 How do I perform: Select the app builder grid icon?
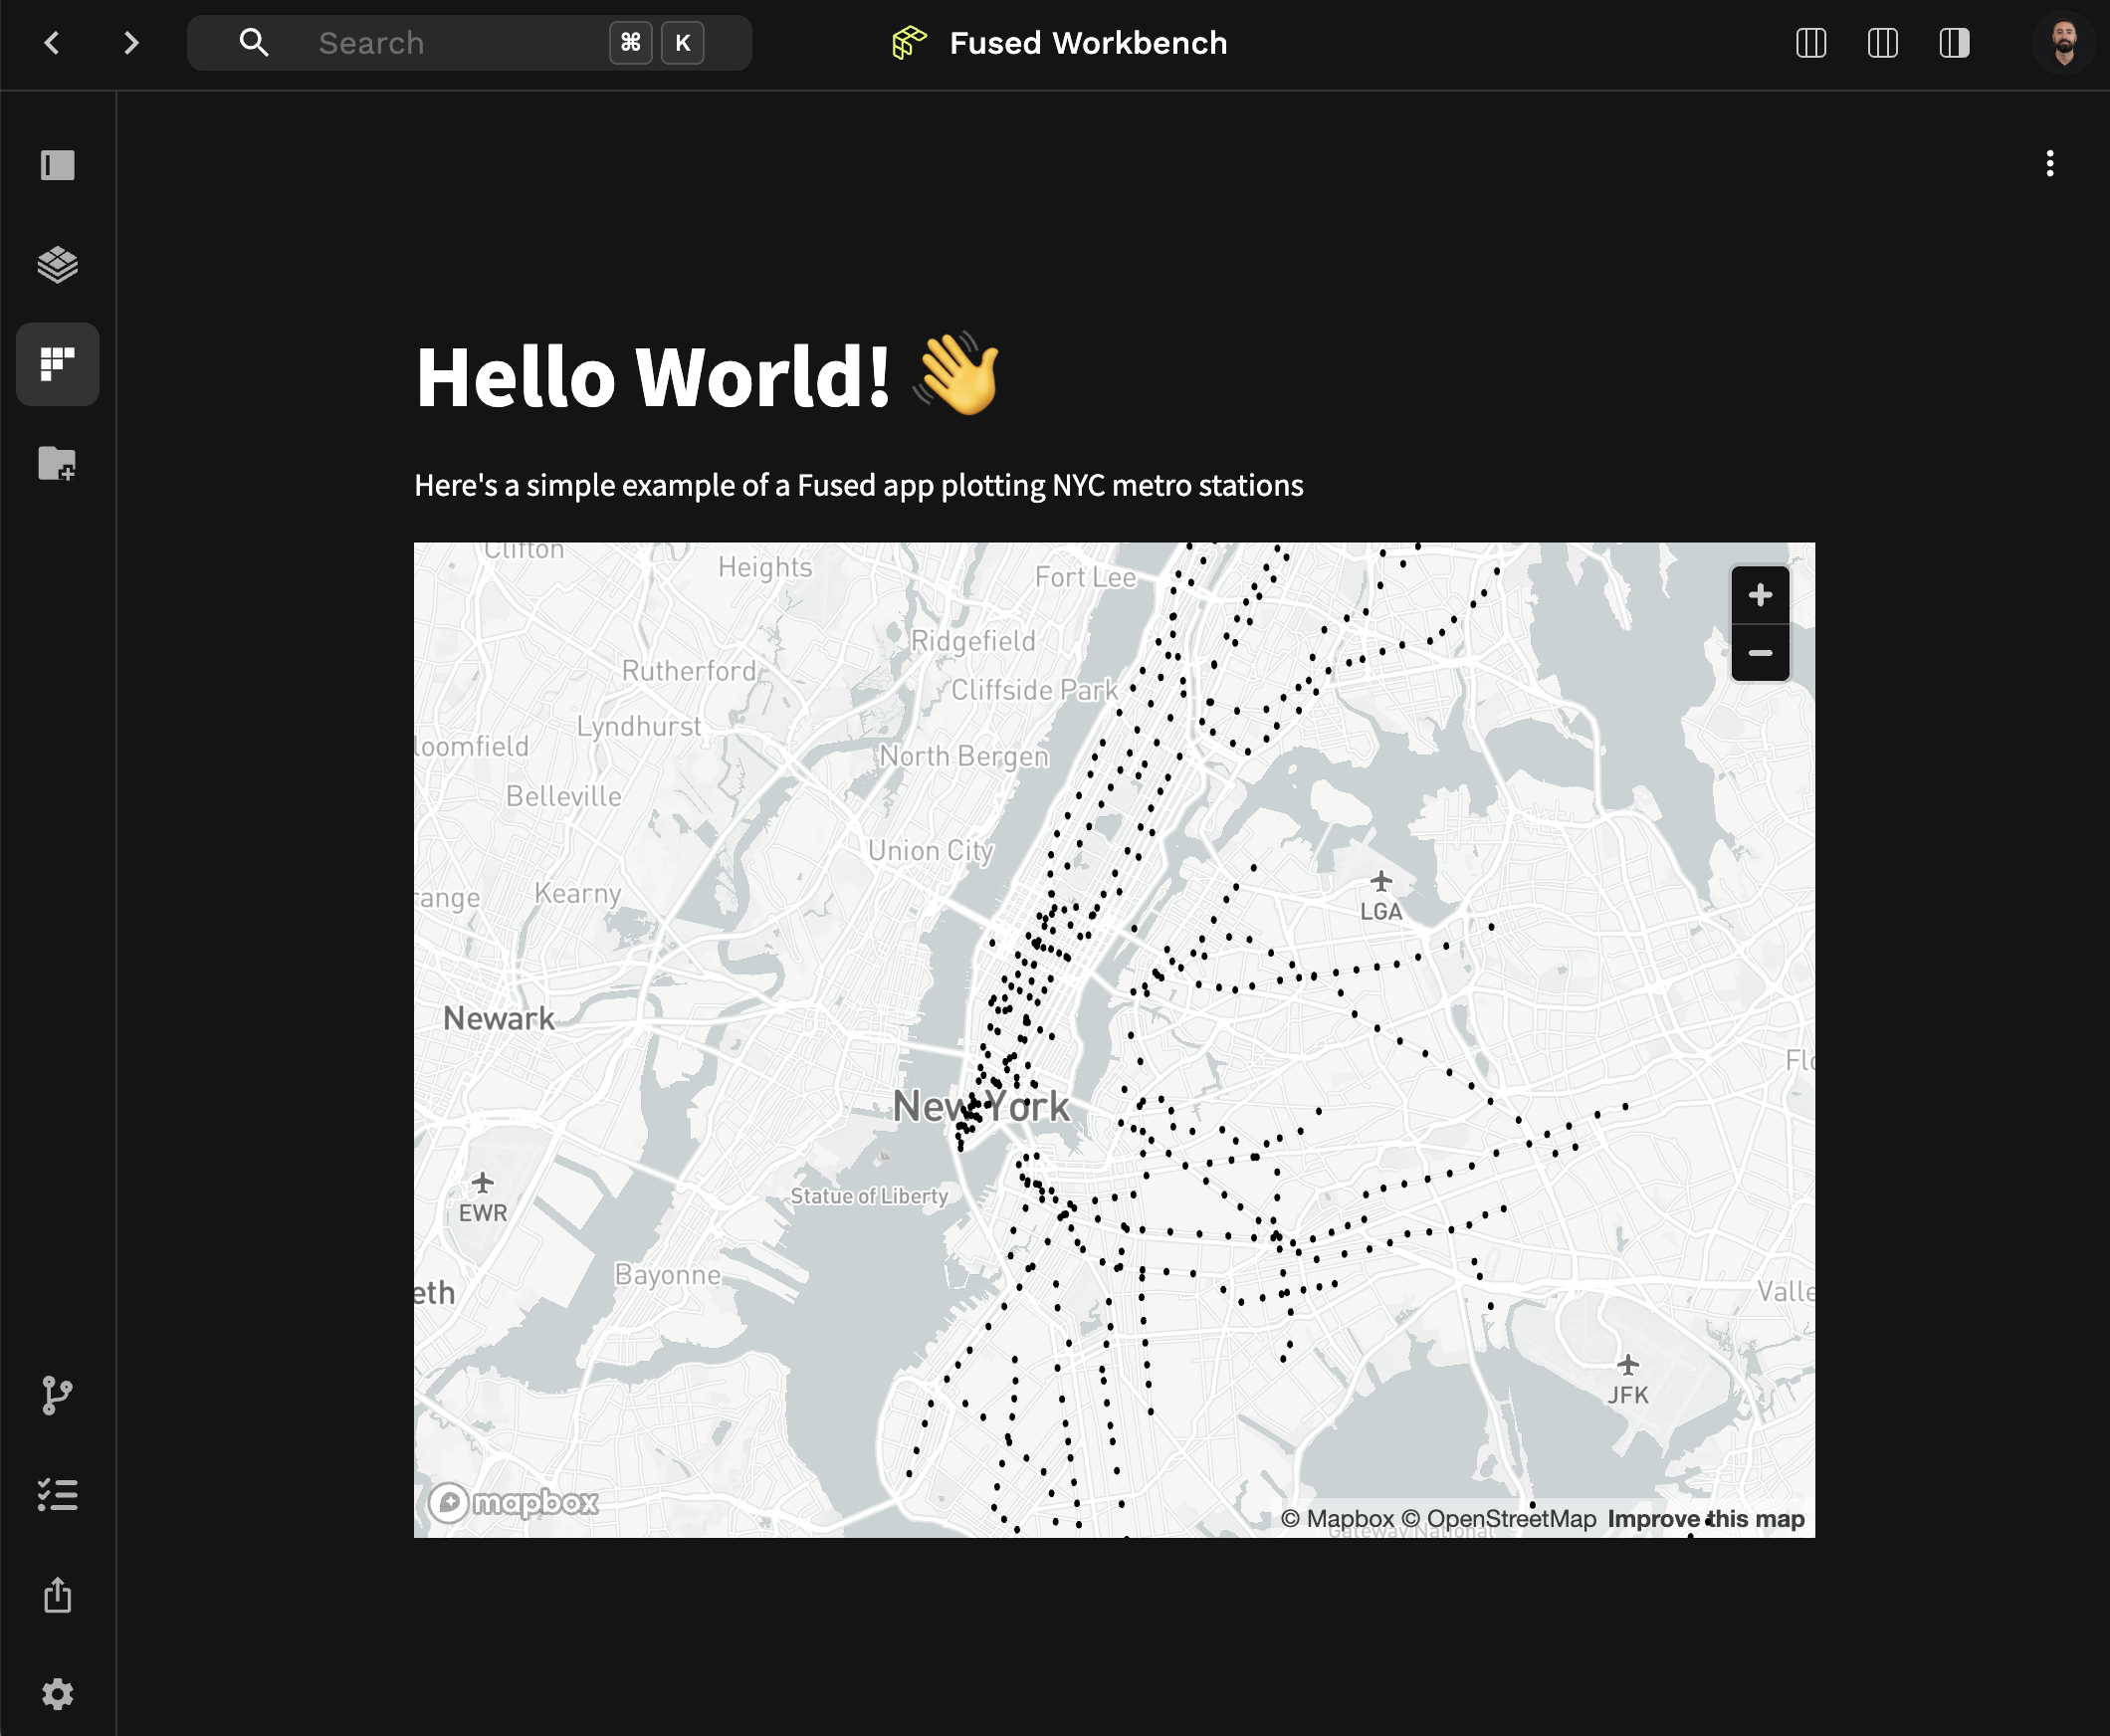click(x=57, y=364)
